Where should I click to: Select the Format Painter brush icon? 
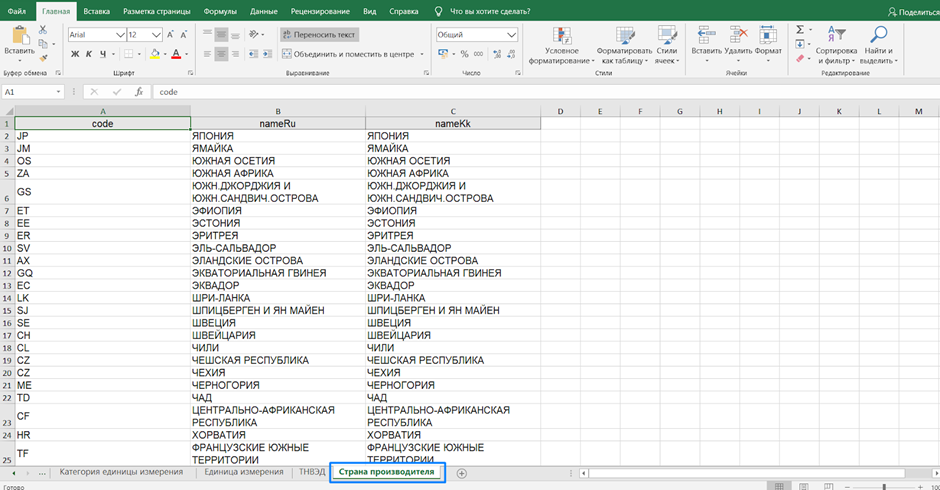pyautogui.click(x=43, y=58)
